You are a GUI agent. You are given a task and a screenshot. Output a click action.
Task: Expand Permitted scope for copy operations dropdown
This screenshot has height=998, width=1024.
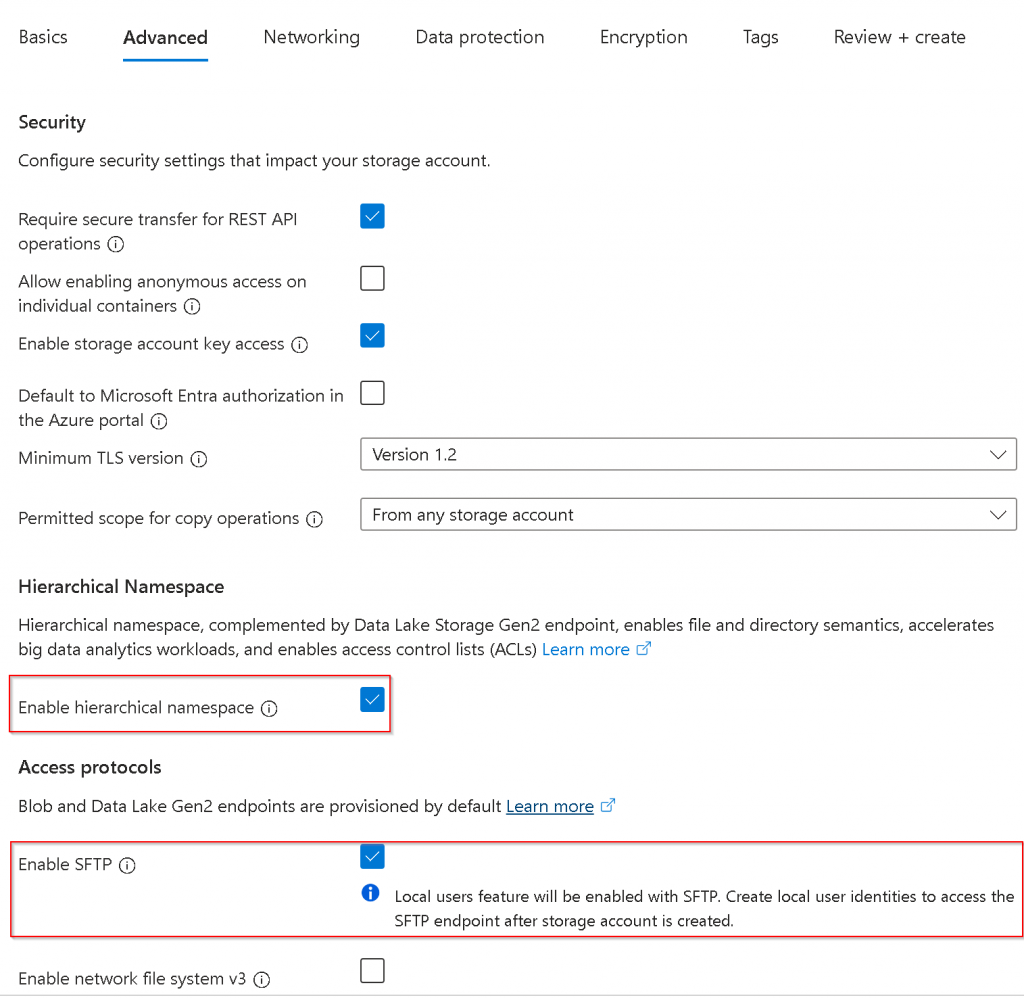(x=687, y=515)
